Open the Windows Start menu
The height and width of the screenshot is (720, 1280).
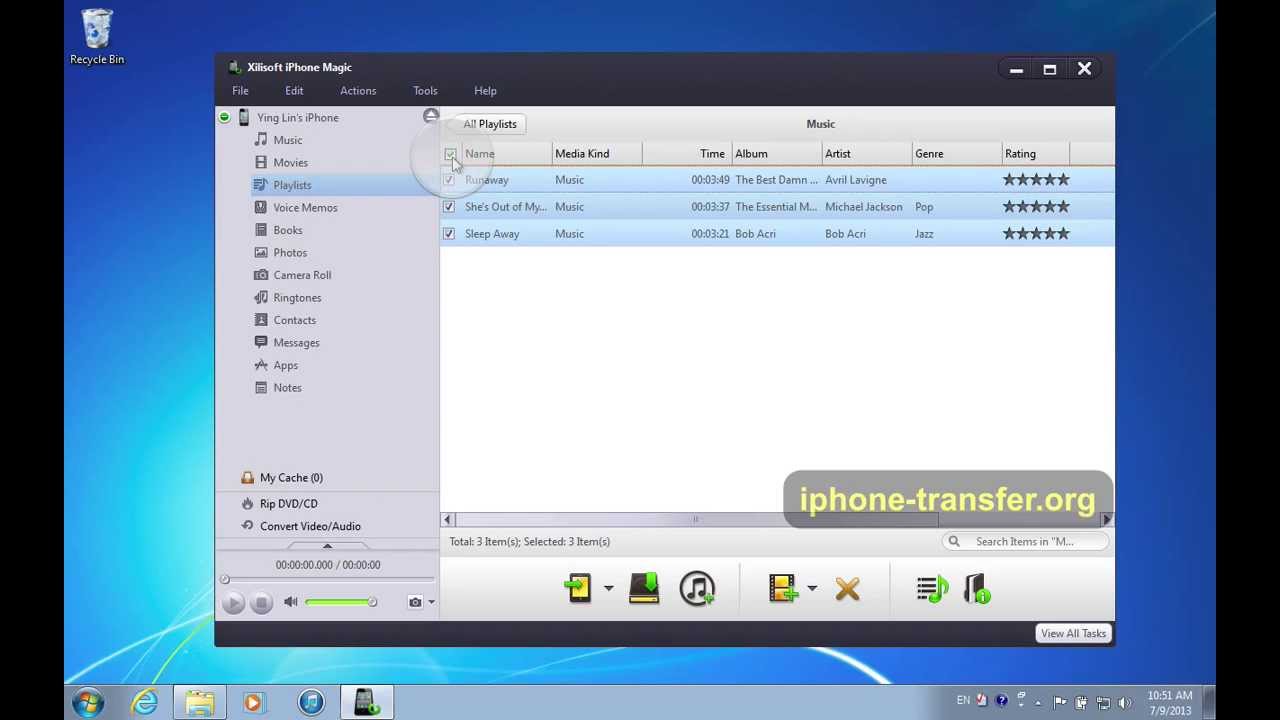click(88, 703)
